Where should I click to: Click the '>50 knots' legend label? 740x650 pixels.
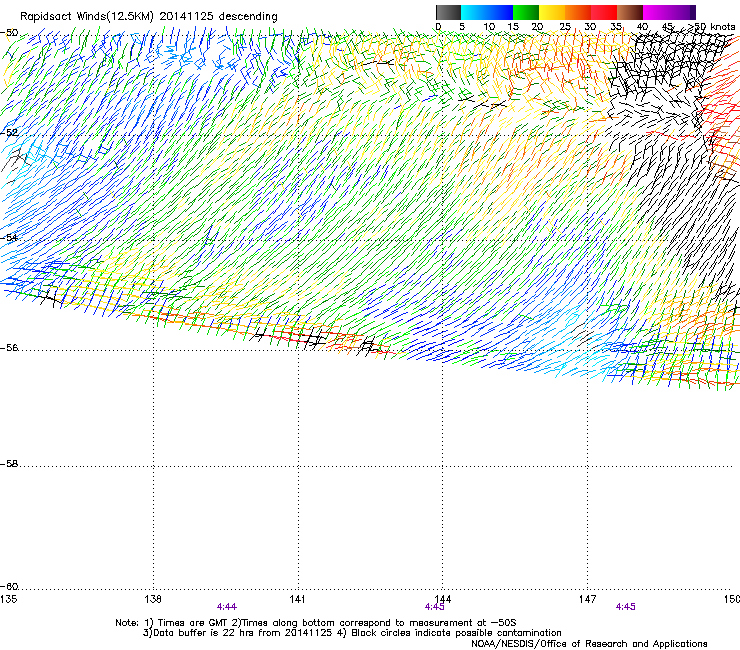pos(712,27)
